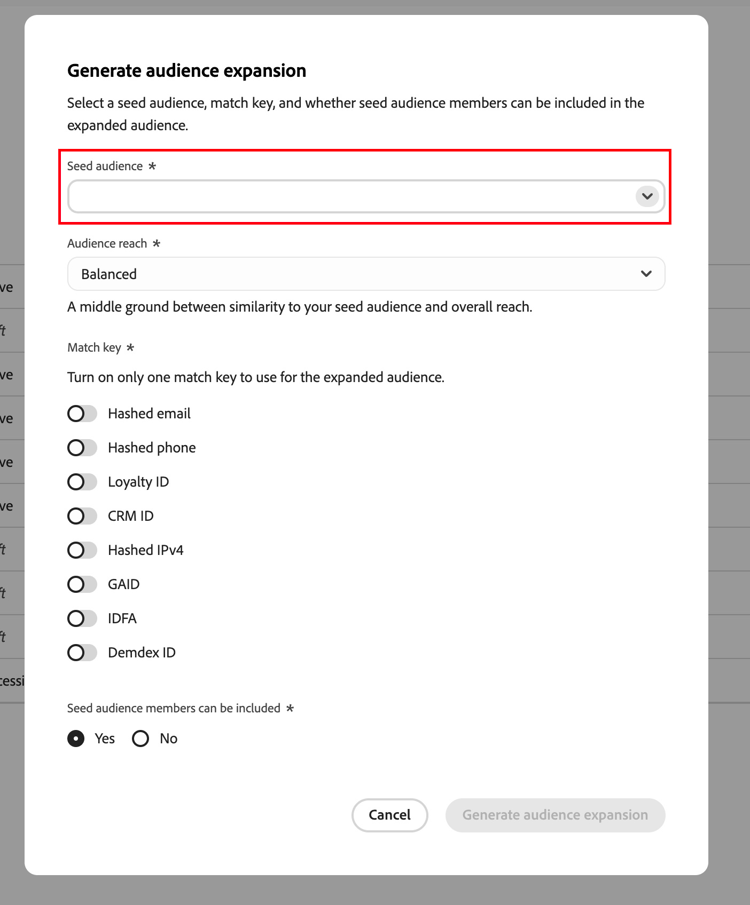Turn on the Hashed email match key
This screenshot has height=905, width=750.
pos(82,413)
